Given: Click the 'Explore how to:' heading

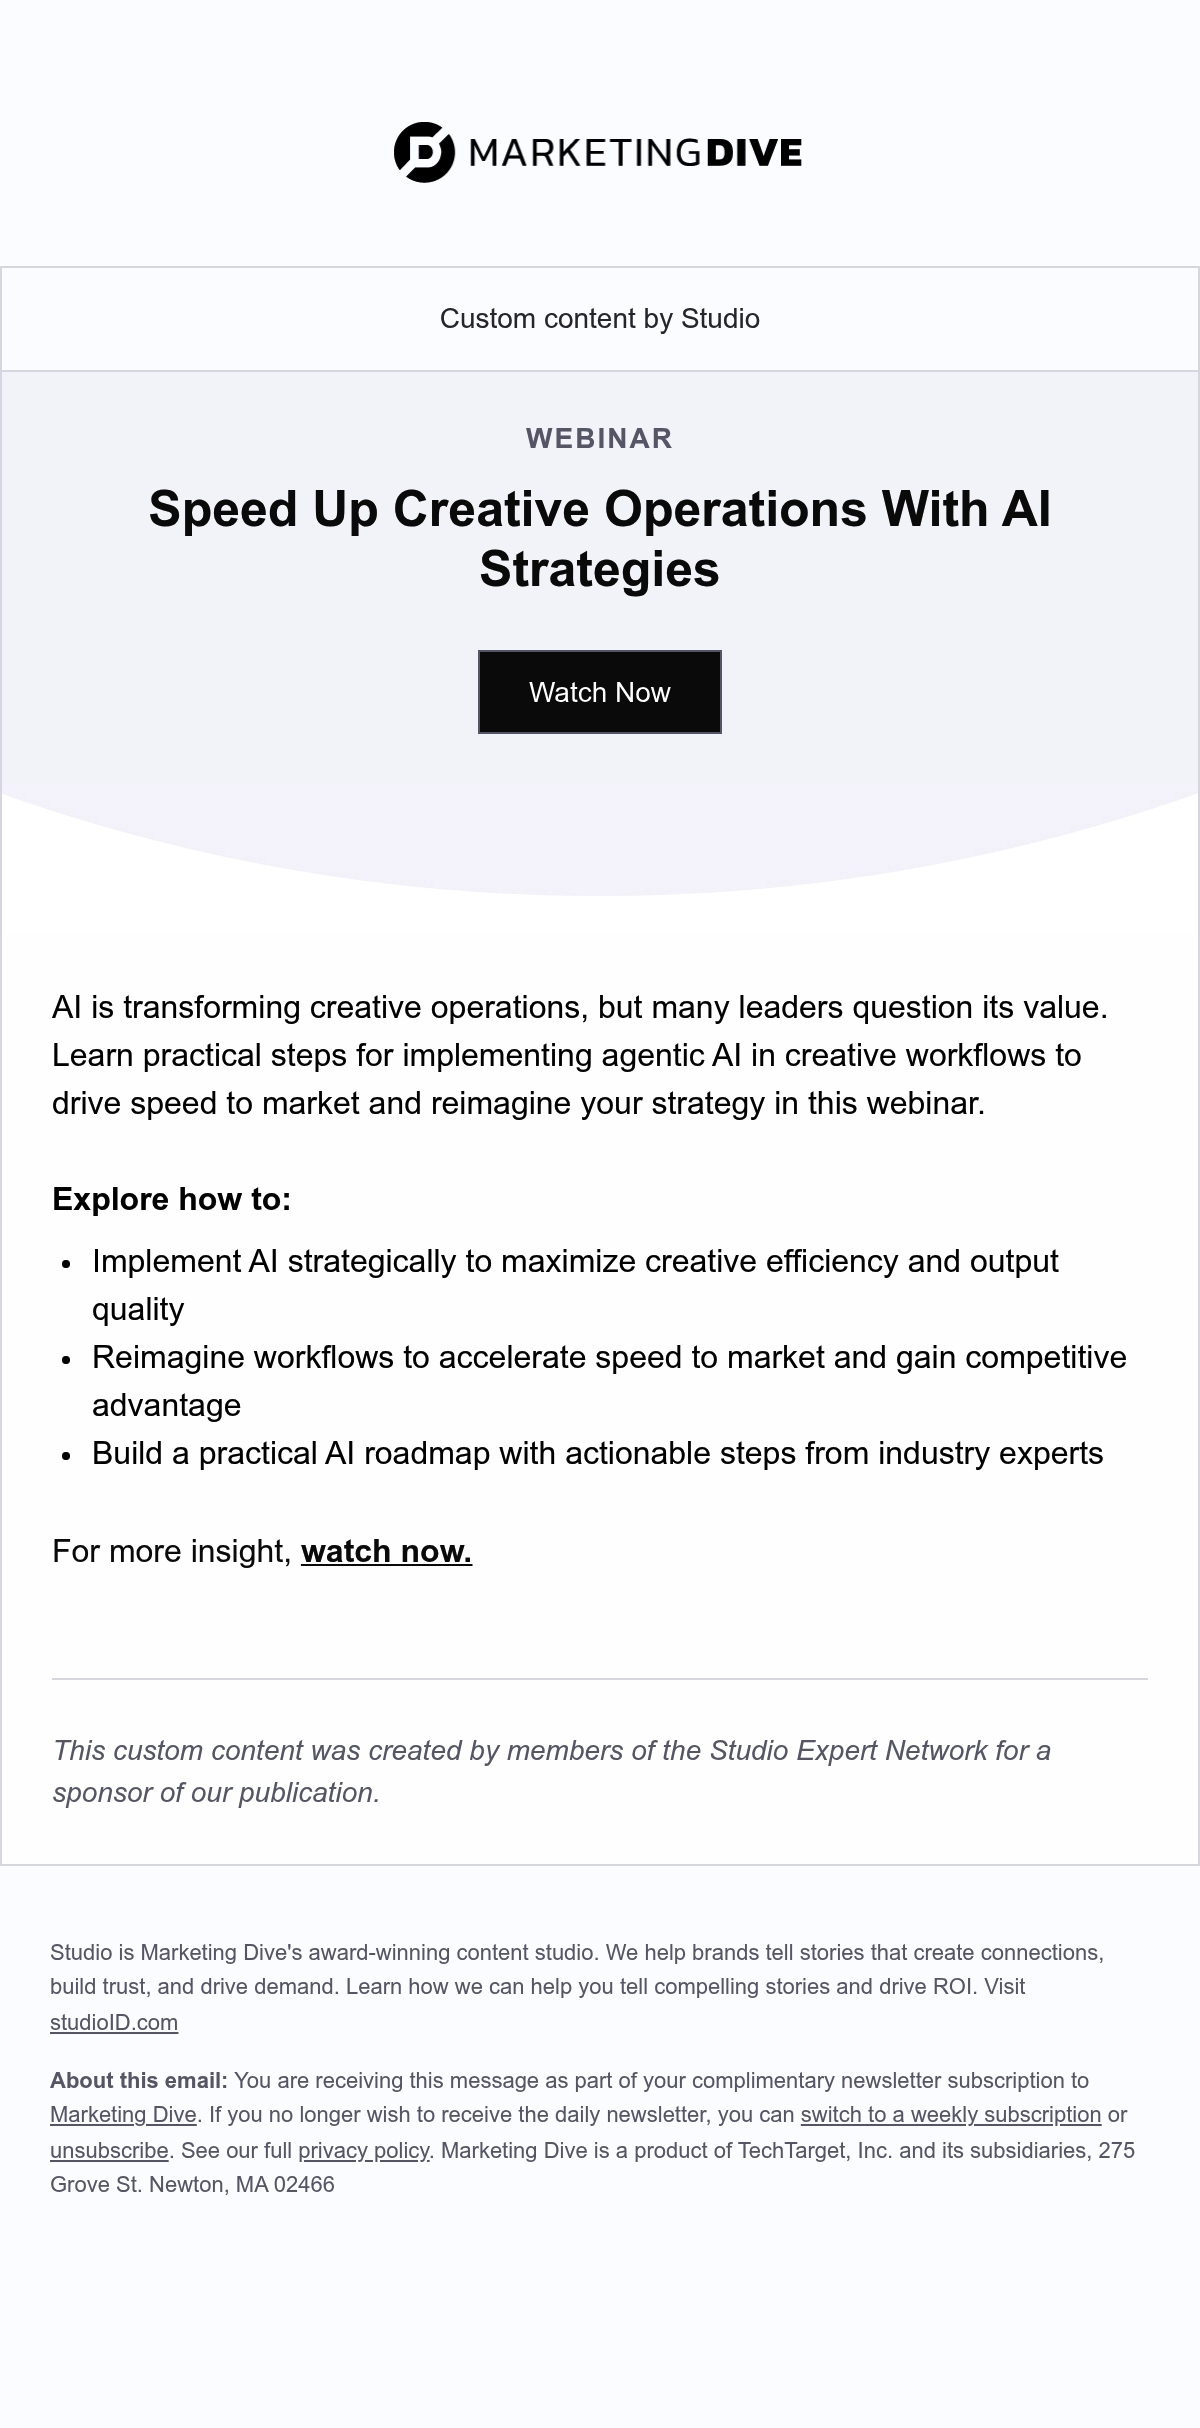Looking at the screenshot, I should (172, 1198).
